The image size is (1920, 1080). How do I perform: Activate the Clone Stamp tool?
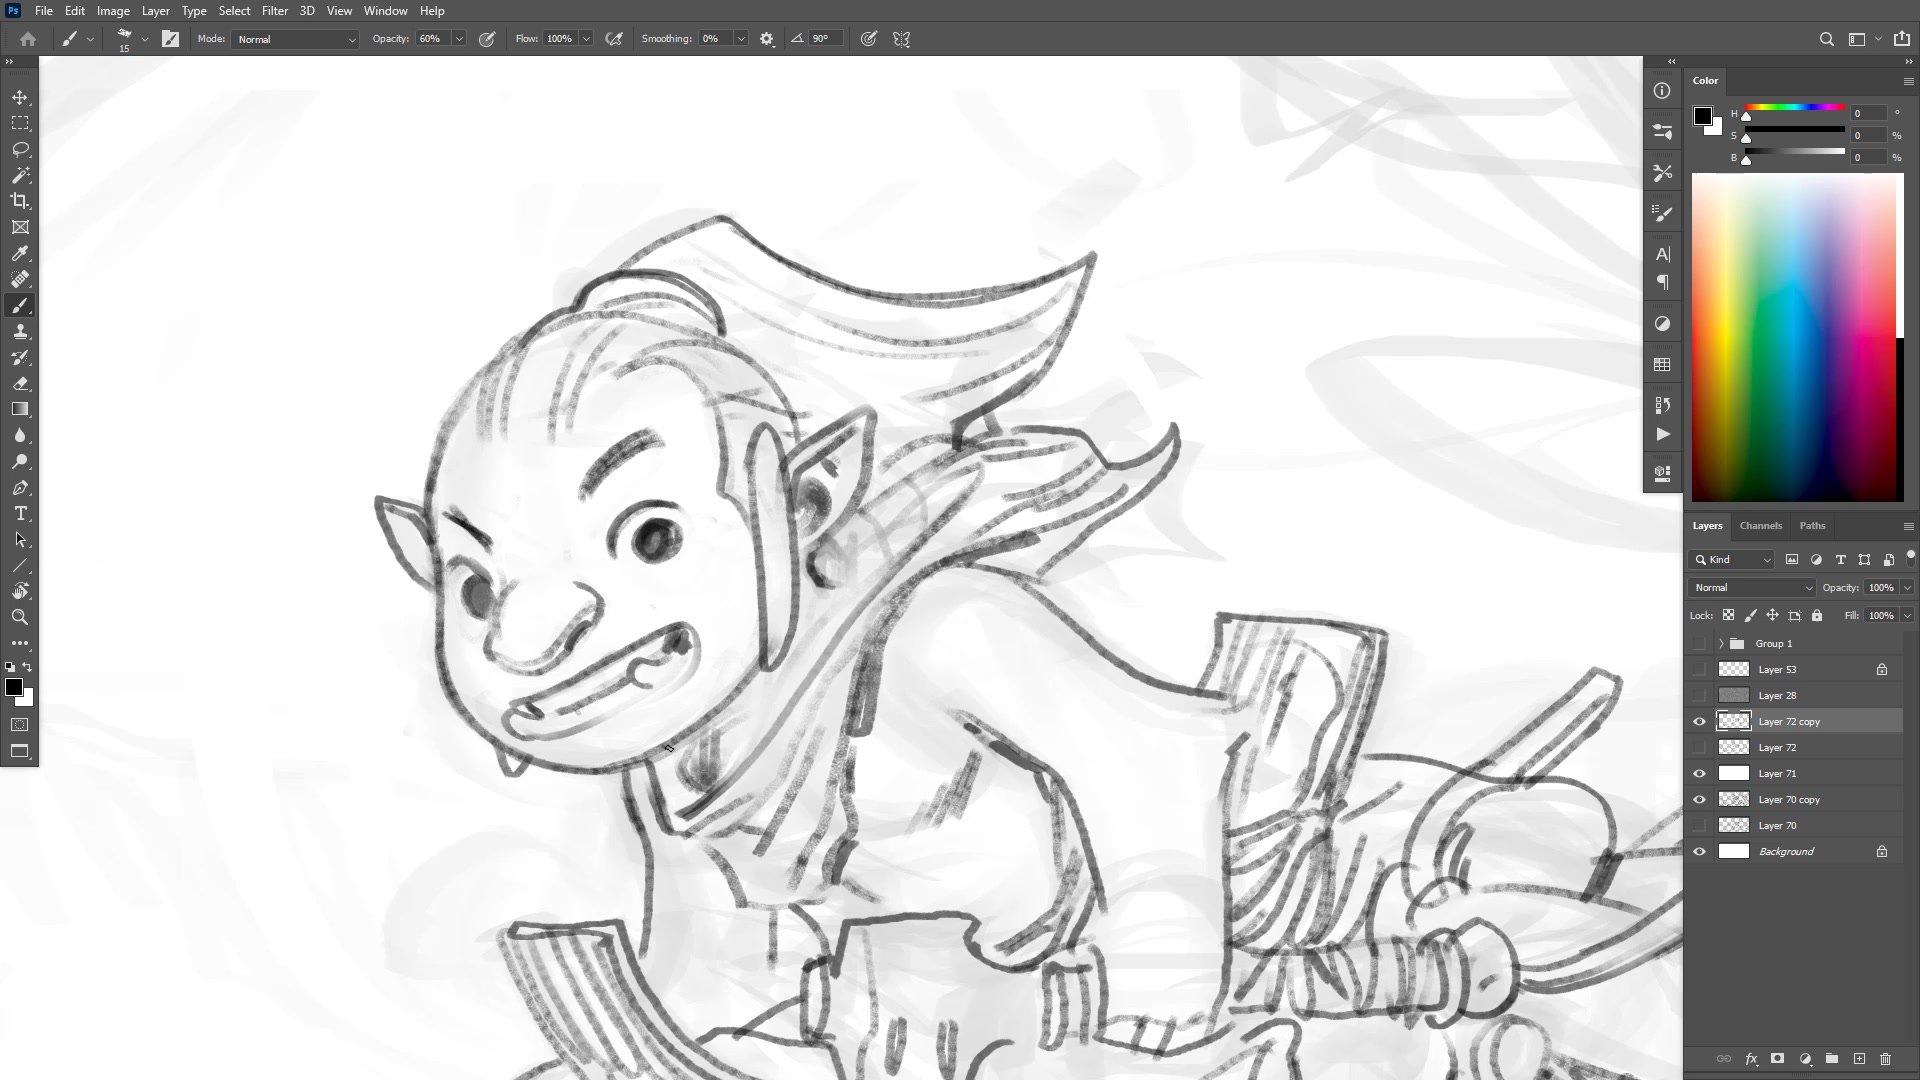pos(20,331)
